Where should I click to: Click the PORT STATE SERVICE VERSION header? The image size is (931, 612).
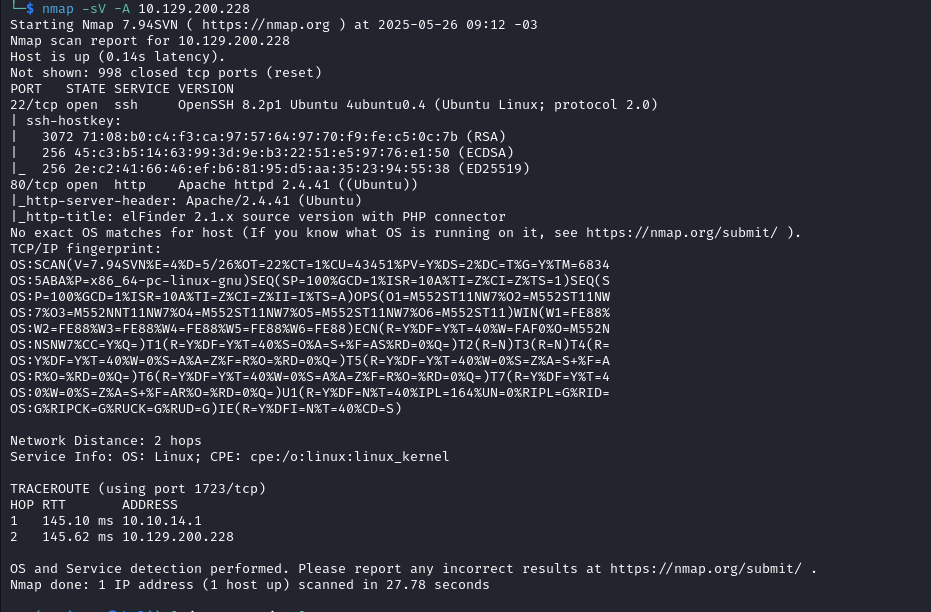click(x=122, y=89)
